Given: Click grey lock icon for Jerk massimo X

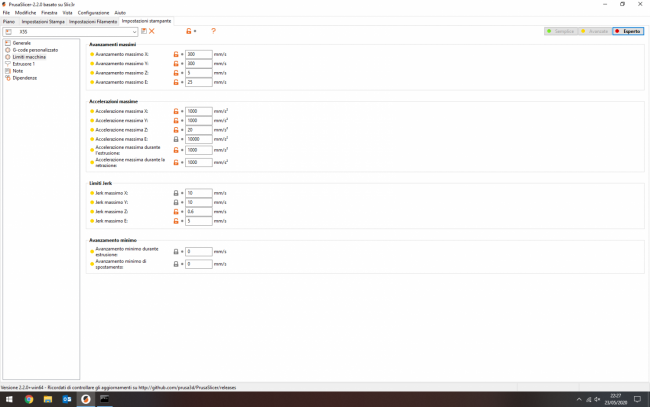Looking at the screenshot, I should click(x=176, y=193).
